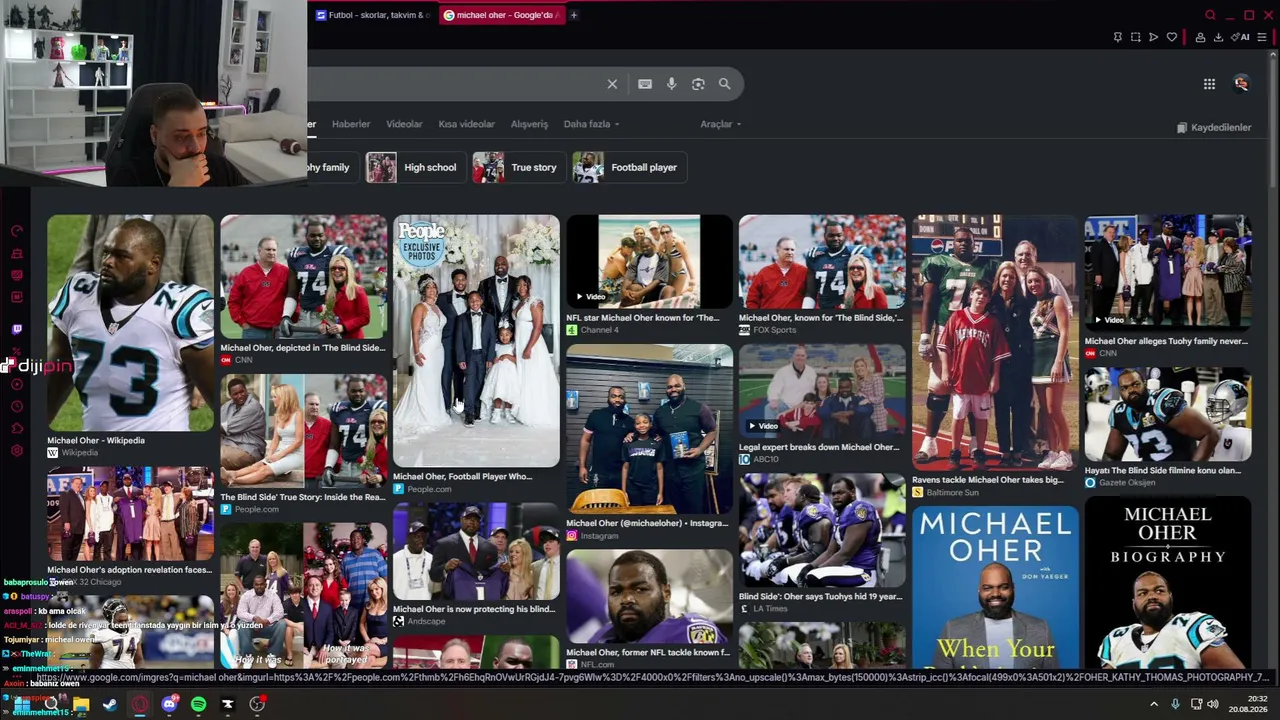Open the Instagram @michaeloher image
Image resolution: width=1280 pixels, height=720 pixels.
(649, 428)
